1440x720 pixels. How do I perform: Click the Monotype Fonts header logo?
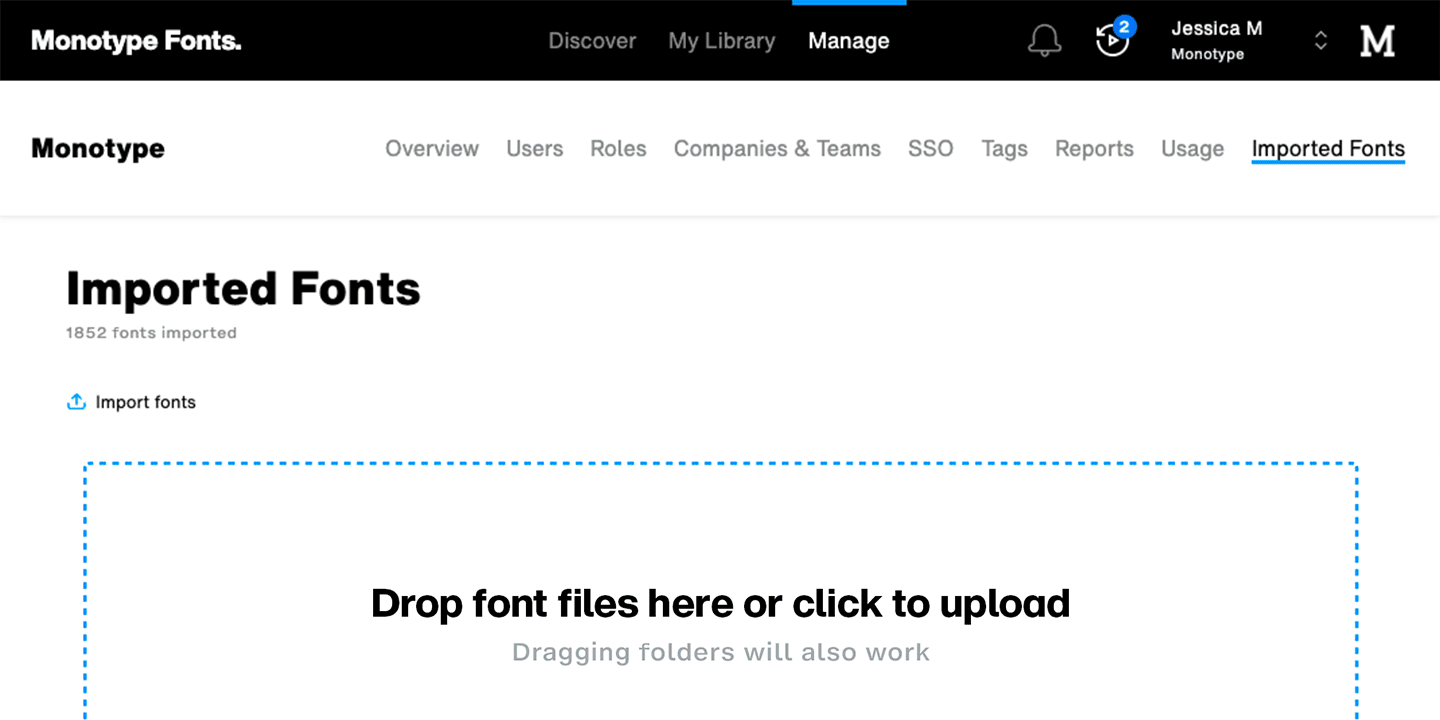[136, 41]
